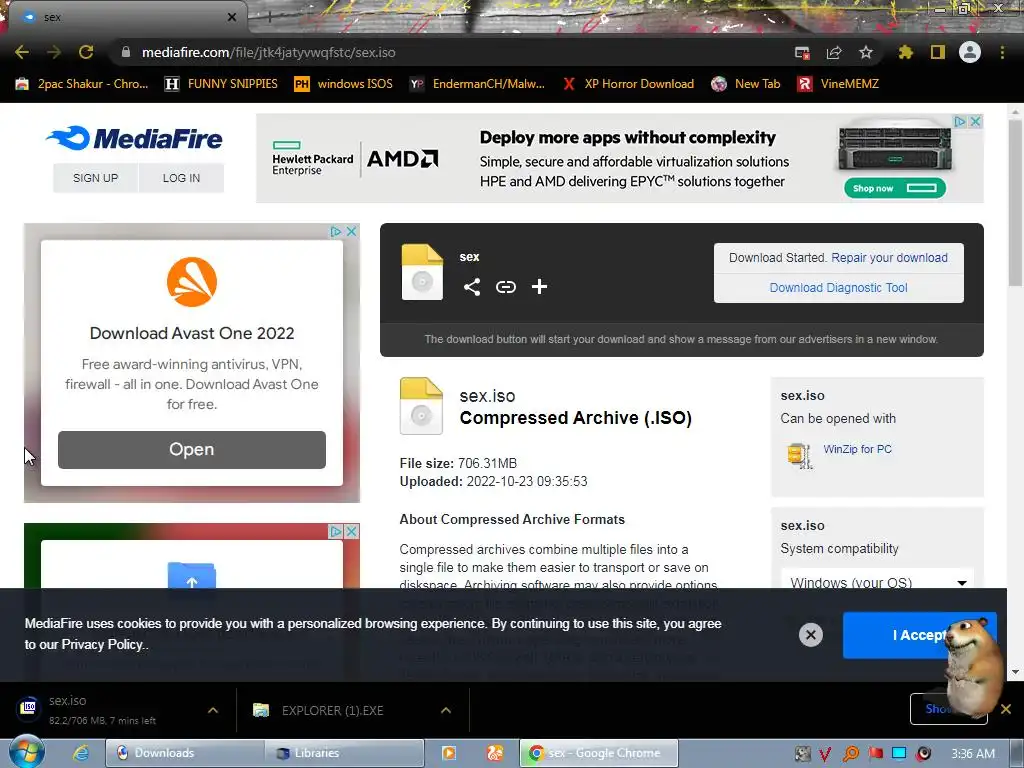Screen dimensions: 1024x768
Task: Click the MediaFire logo
Action: click(135, 138)
